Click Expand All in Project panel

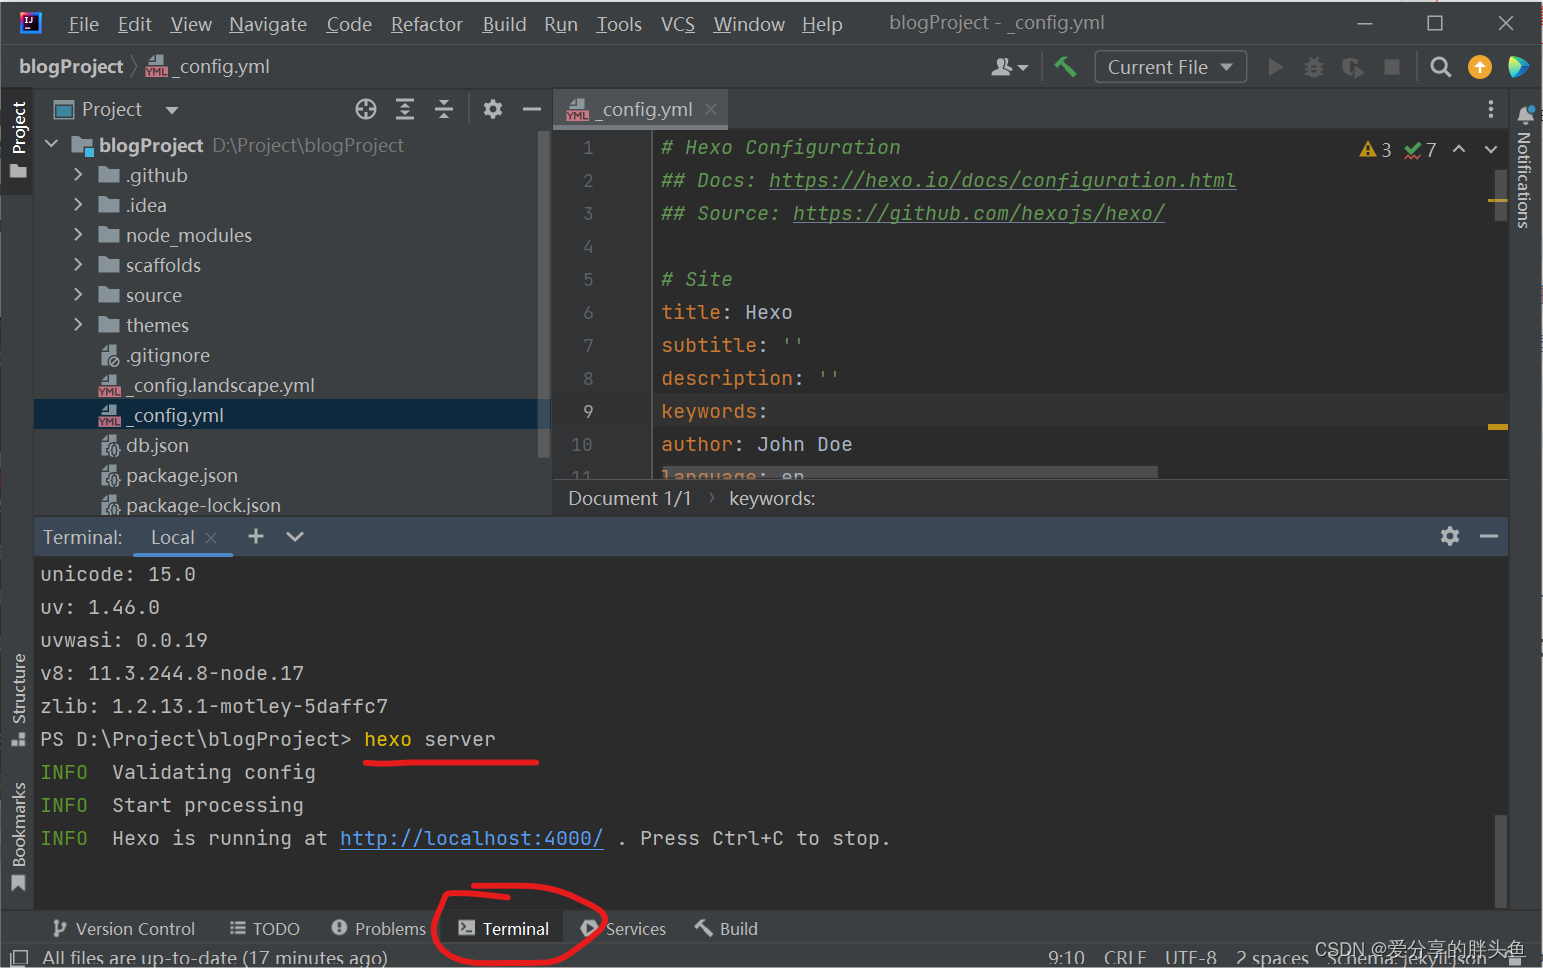[x=405, y=109]
